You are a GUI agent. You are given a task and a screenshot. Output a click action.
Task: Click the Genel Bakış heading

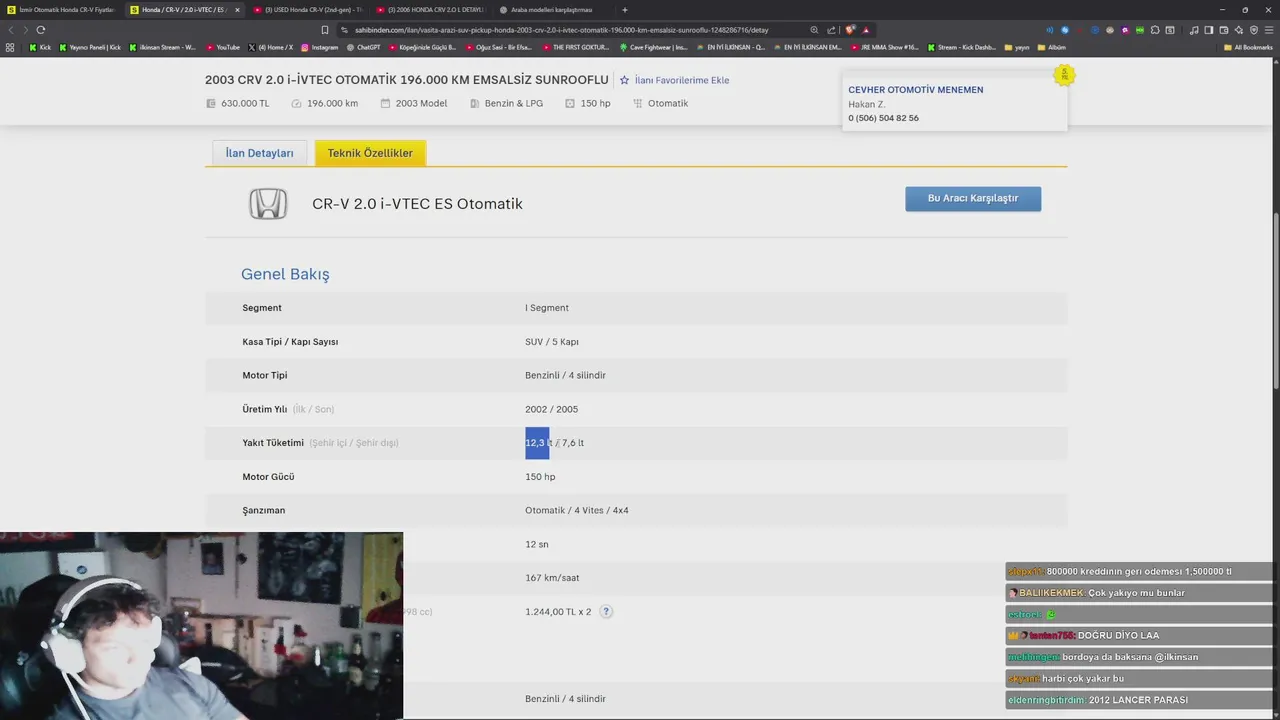(x=285, y=274)
